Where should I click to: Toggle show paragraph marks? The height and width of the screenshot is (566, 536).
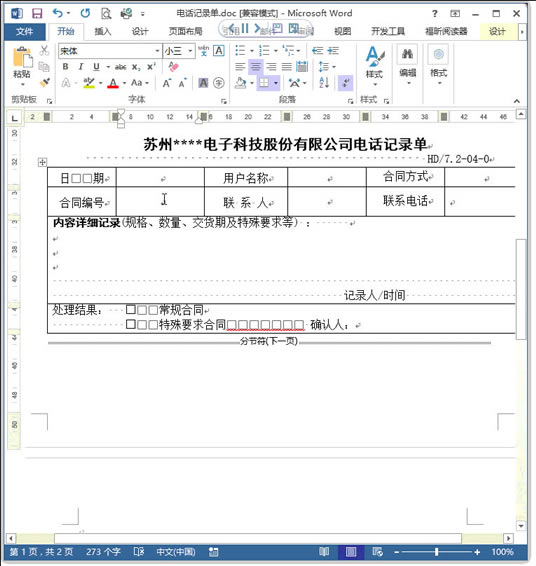coord(345,83)
